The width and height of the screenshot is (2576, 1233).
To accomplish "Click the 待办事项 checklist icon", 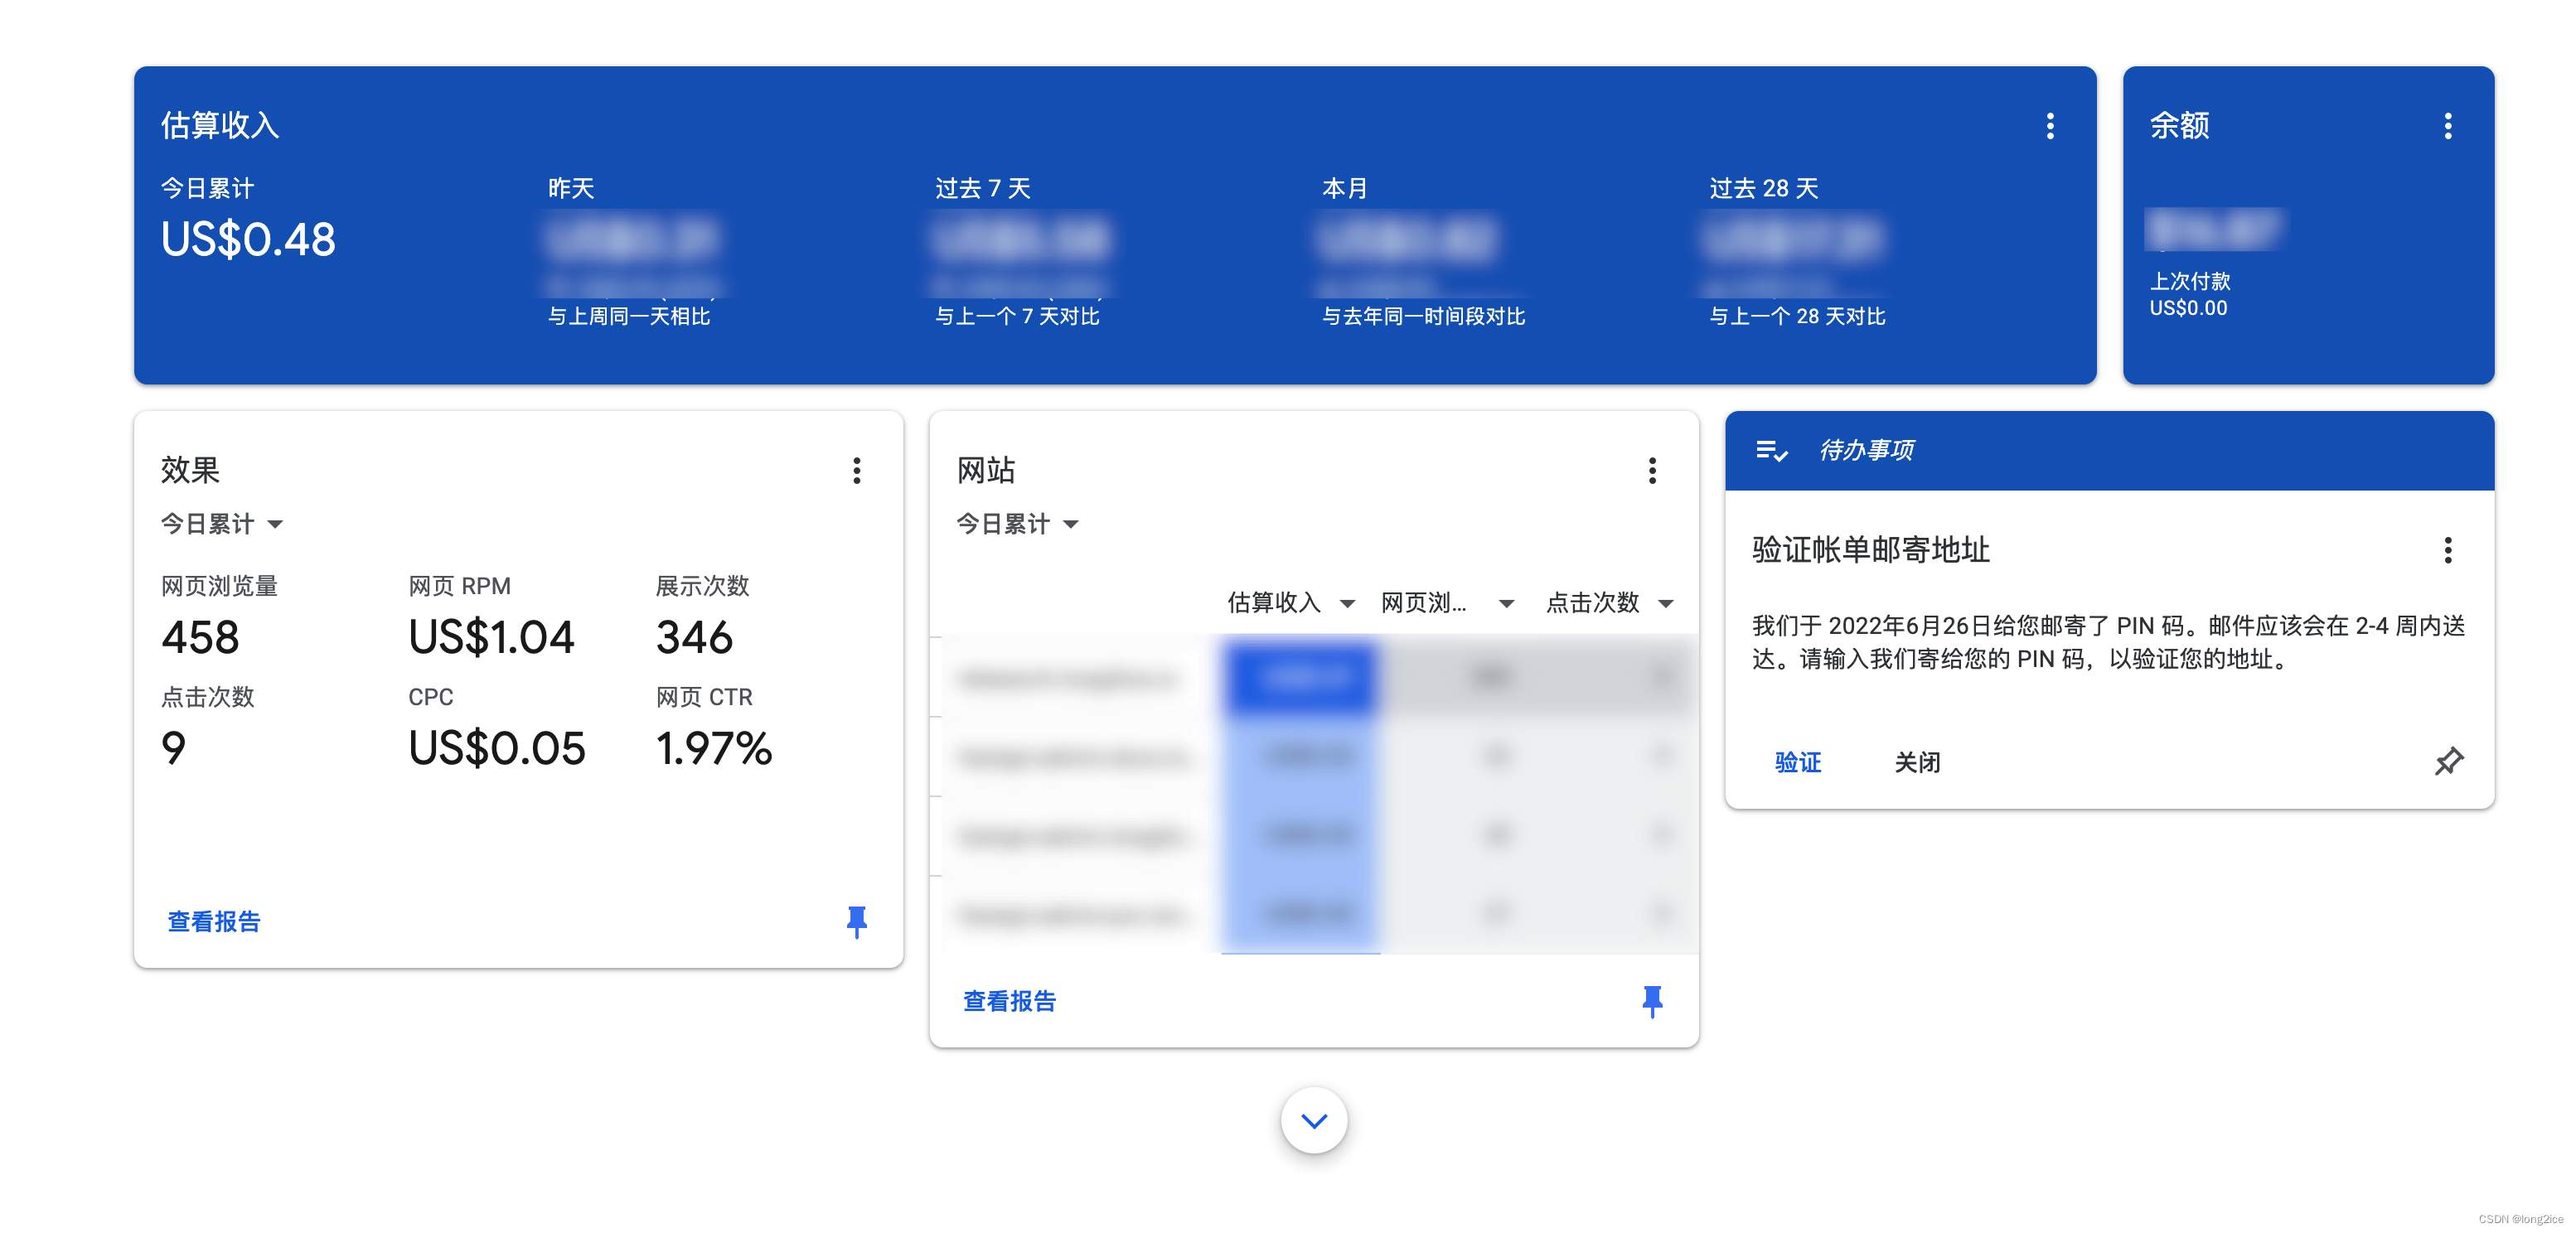I will pos(1770,451).
